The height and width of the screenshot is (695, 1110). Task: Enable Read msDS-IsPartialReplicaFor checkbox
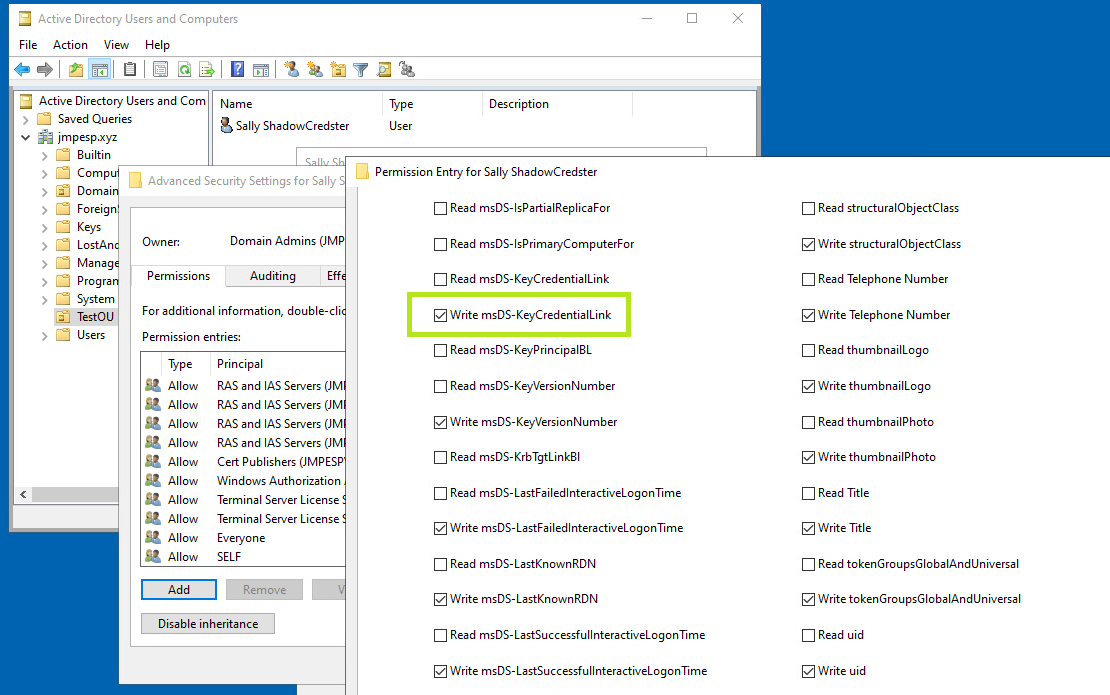pos(440,208)
